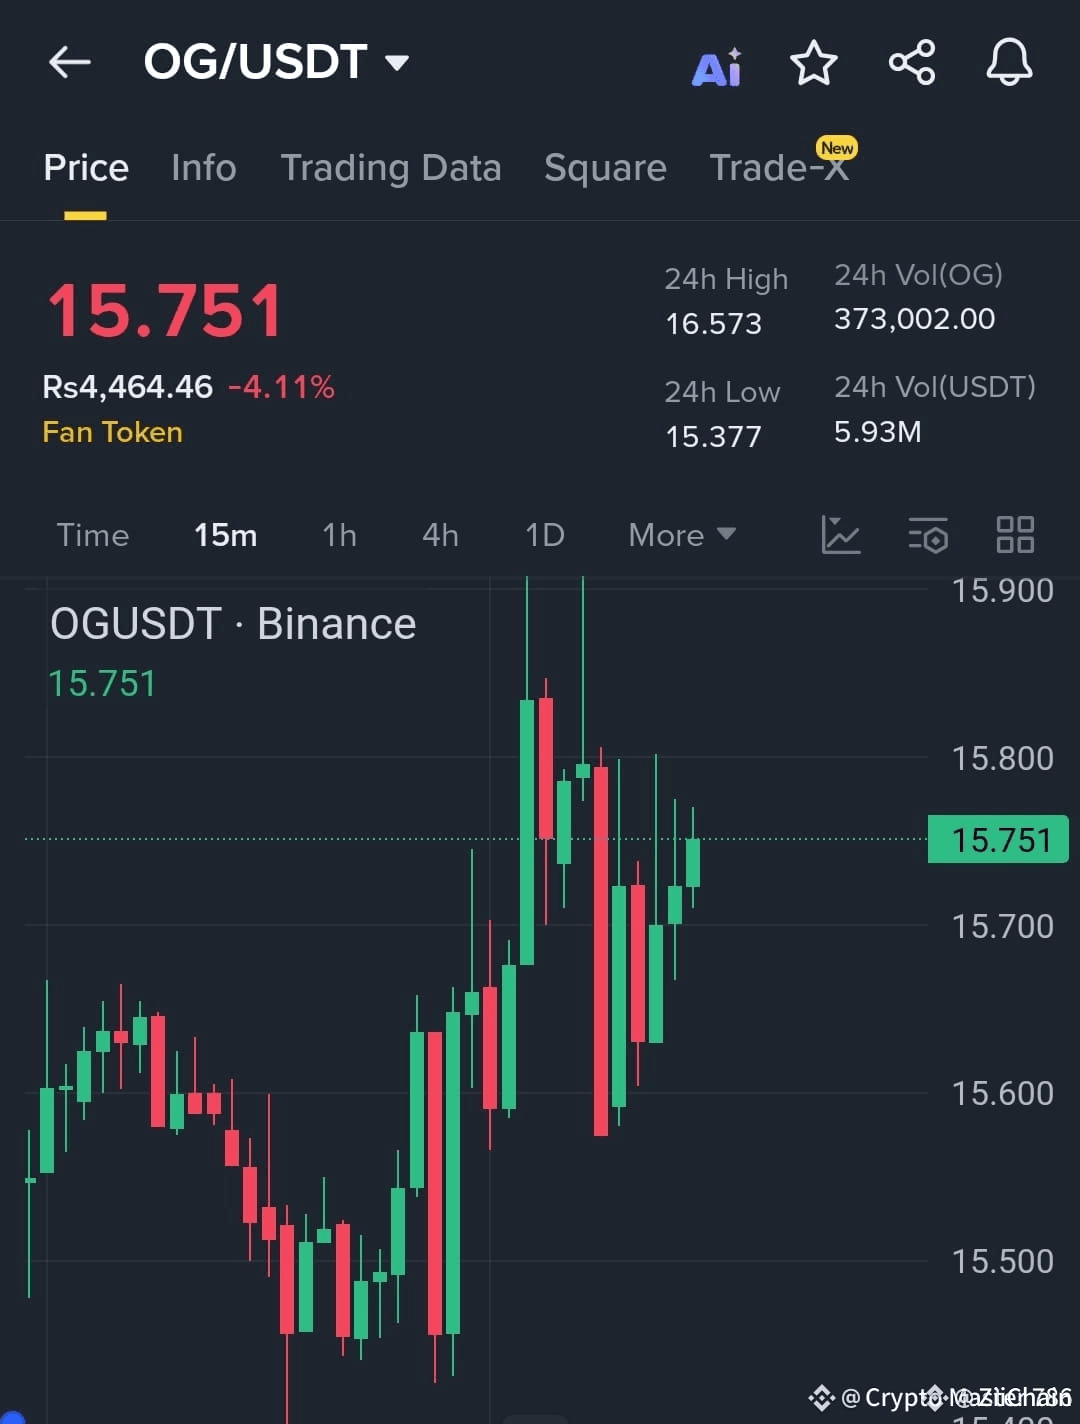The image size is (1080, 1424).
Task: Switch to the Info tab
Action: (x=204, y=168)
